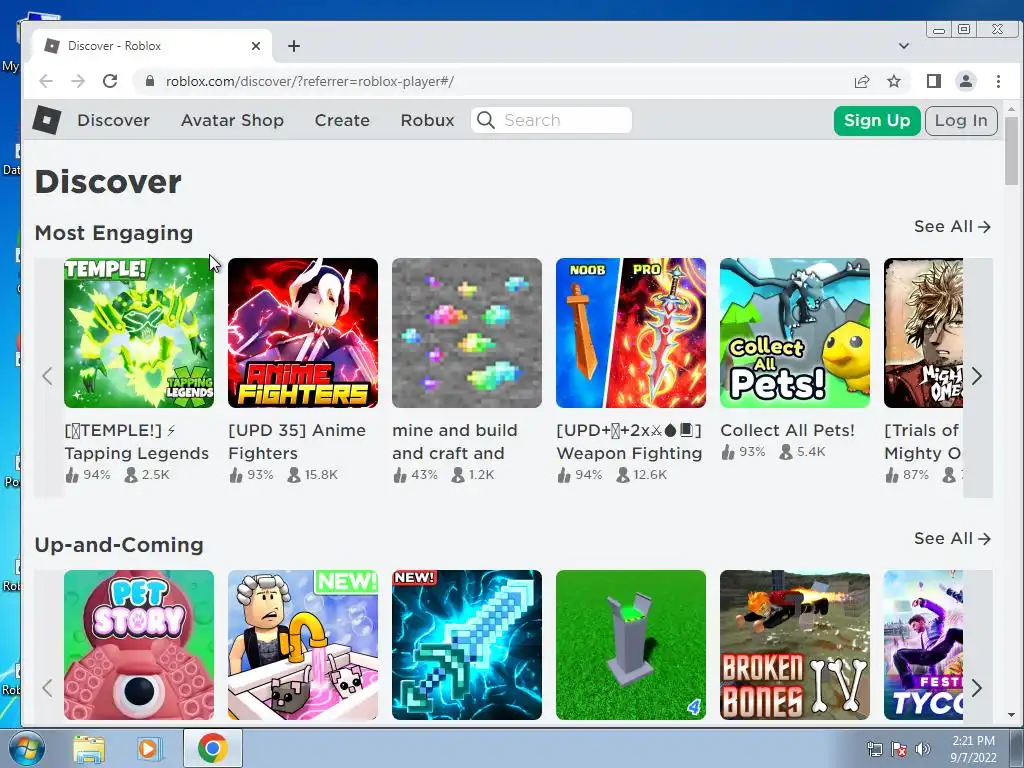Open Weapon Fighting noob/pro thumbnail
The height and width of the screenshot is (768, 1024).
pyautogui.click(x=631, y=333)
